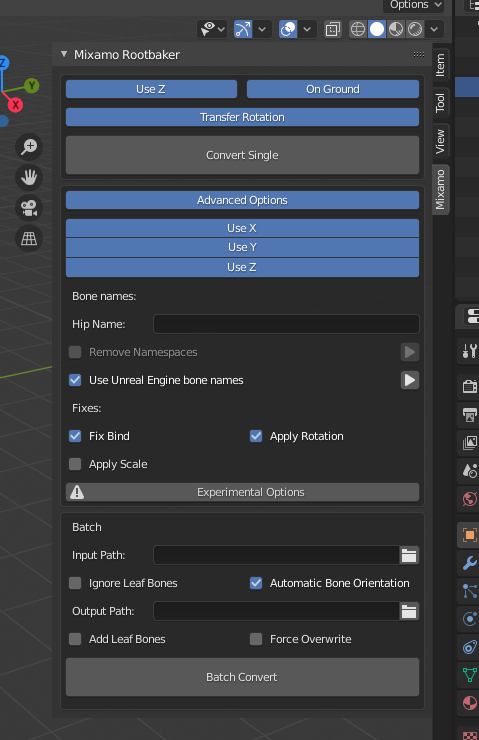Click the pan view hand icon
This screenshot has height=740, width=479.
click(x=29, y=177)
